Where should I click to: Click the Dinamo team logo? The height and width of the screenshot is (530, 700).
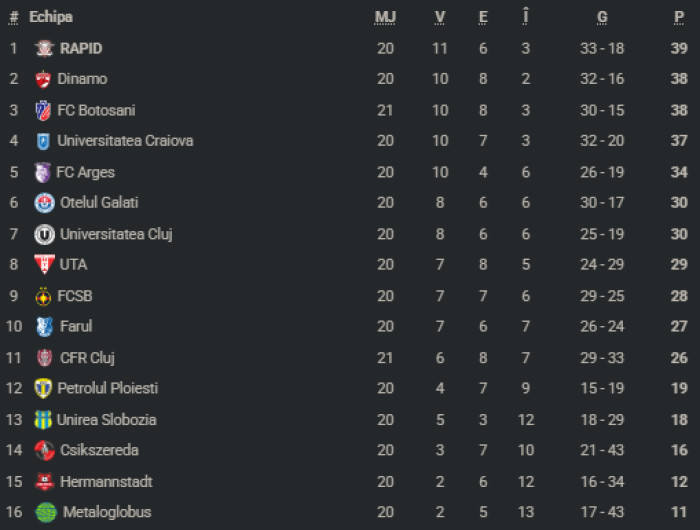[x=43, y=79]
